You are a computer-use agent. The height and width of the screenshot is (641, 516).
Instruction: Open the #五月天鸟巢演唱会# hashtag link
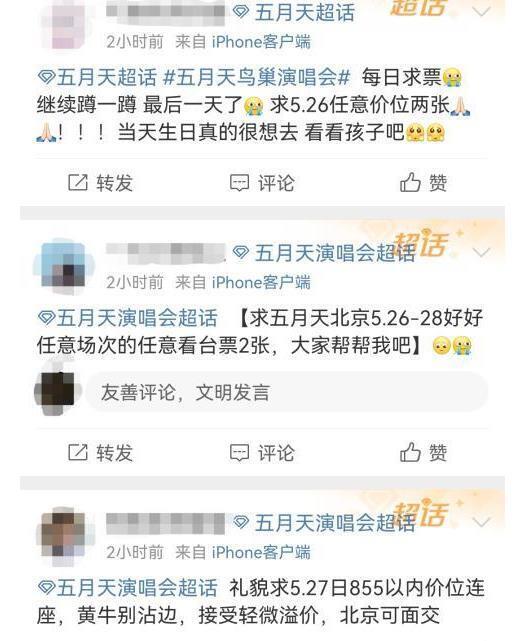tap(257, 77)
